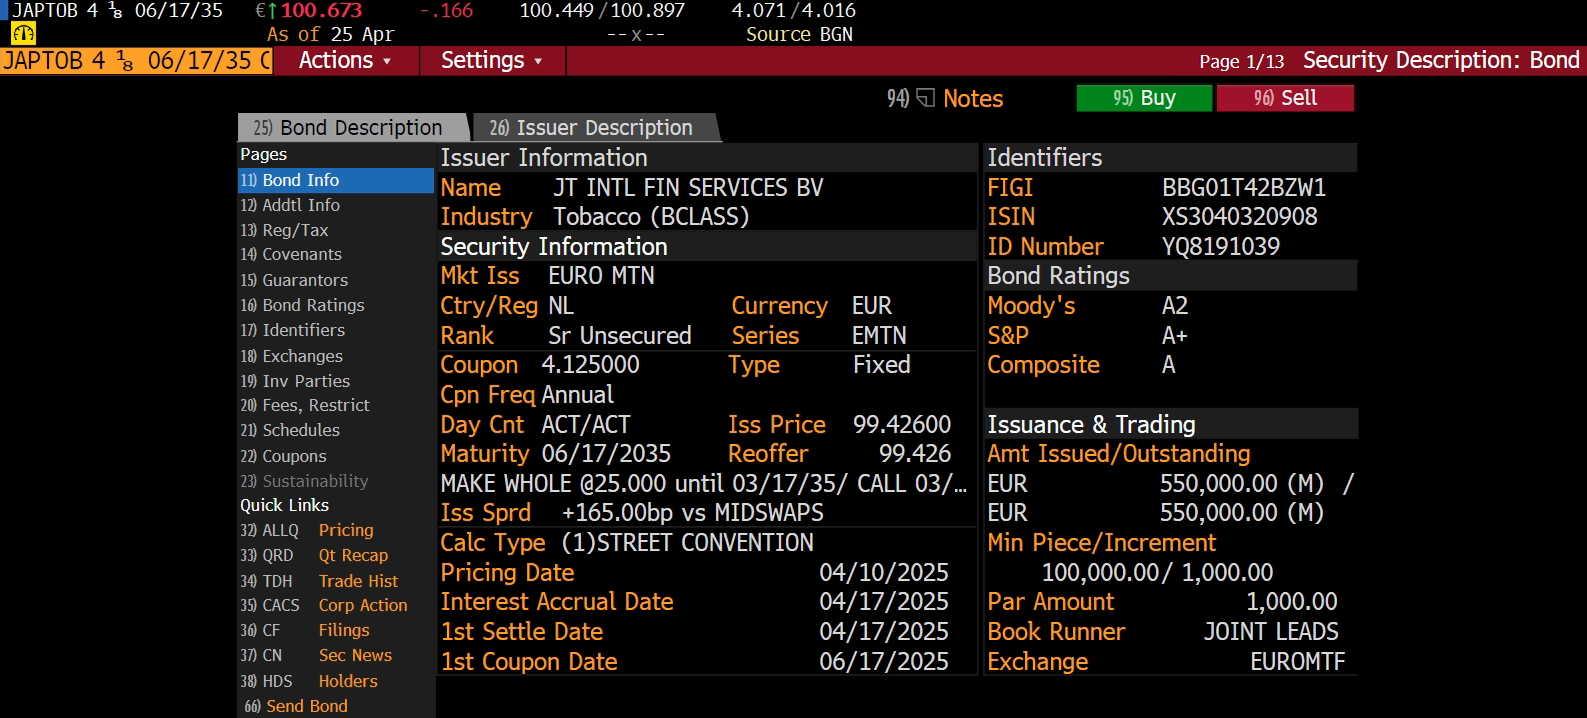Click the red Sell button
The width and height of the screenshot is (1587, 718).
pos(1285,98)
